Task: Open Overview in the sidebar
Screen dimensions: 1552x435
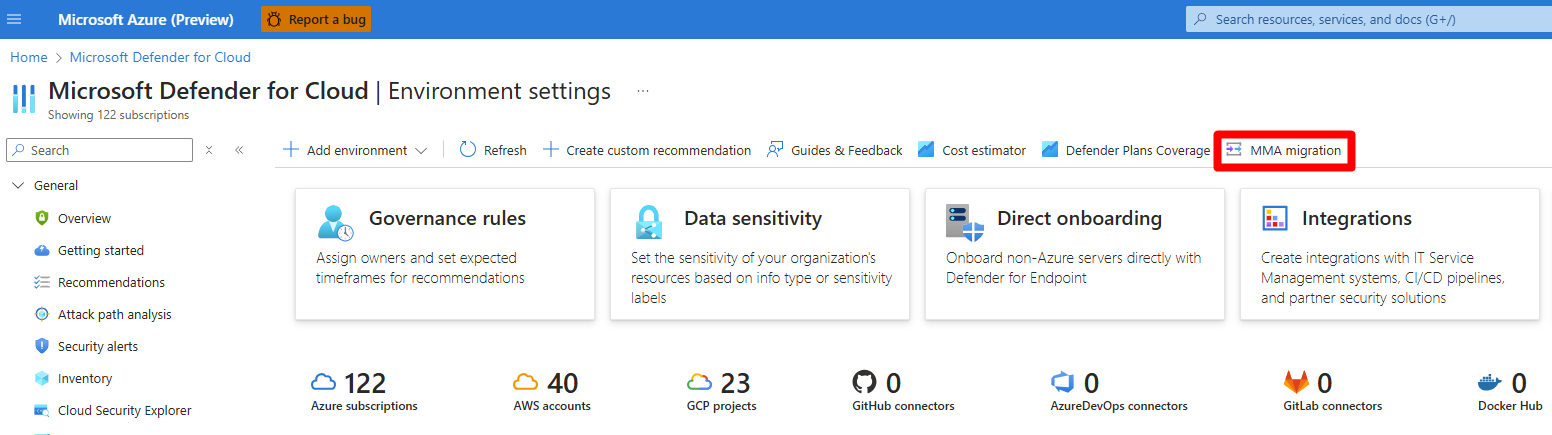Action: pos(84,218)
